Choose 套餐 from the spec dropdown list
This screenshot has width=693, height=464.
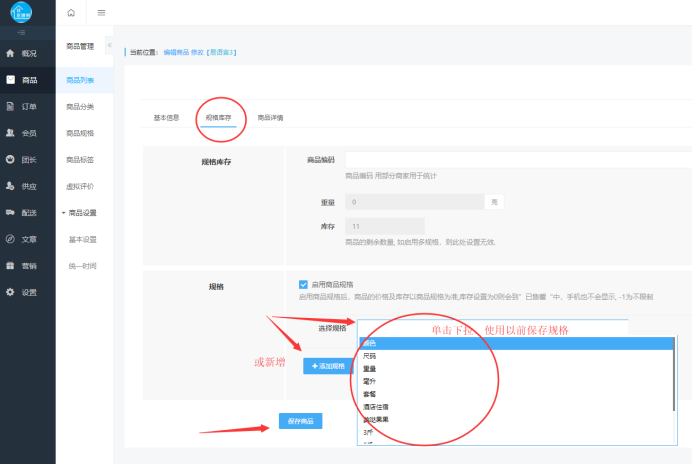371,395
